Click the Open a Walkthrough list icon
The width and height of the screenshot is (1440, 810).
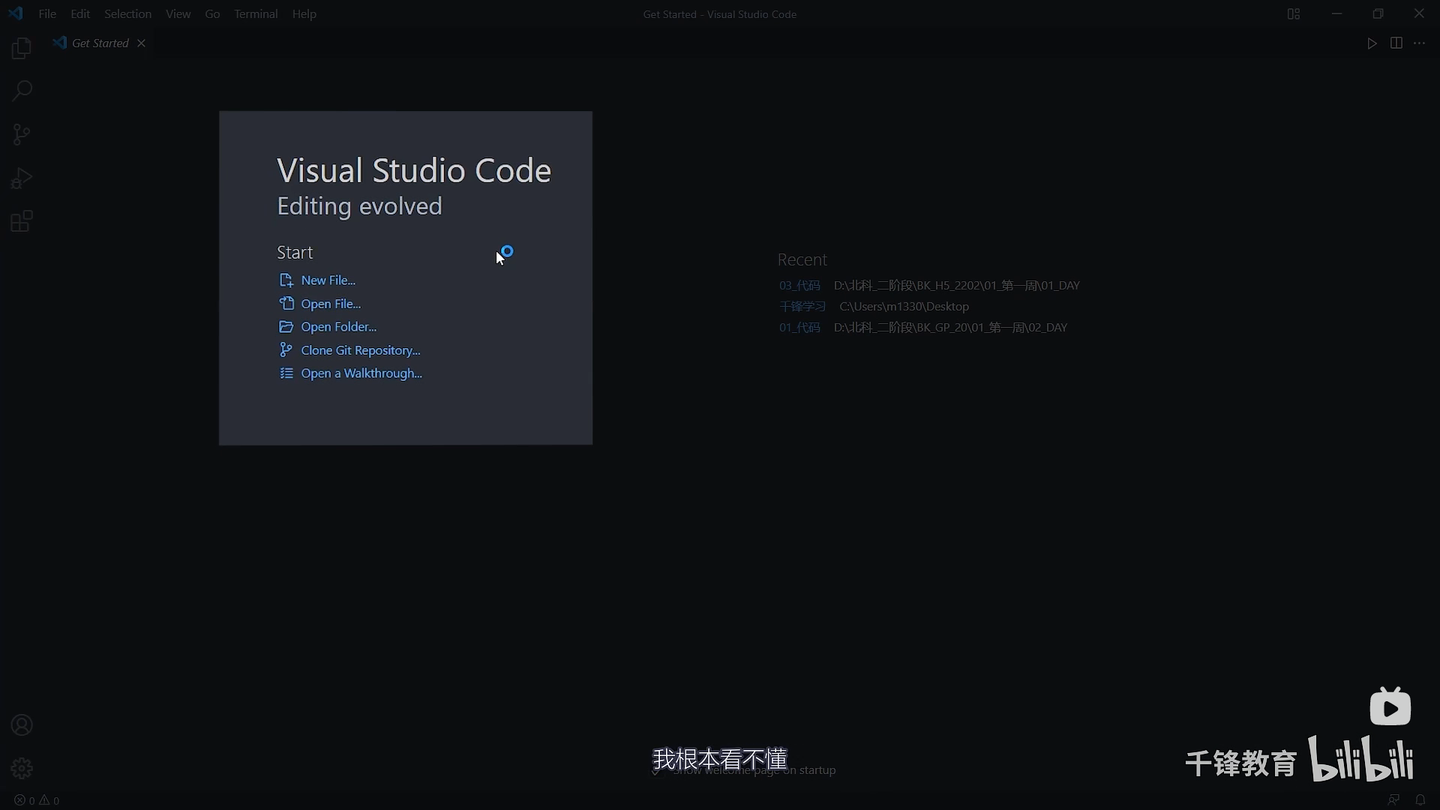coord(286,373)
